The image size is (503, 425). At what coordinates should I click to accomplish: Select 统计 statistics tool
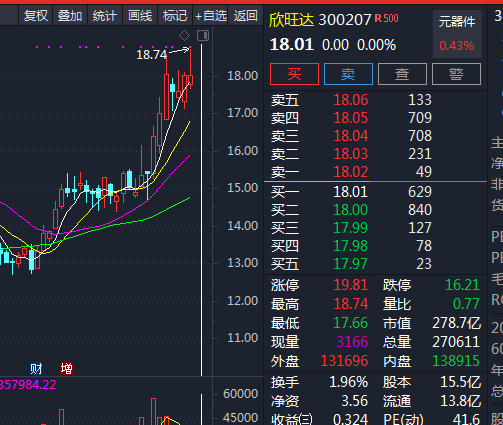pyautogui.click(x=105, y=16)
